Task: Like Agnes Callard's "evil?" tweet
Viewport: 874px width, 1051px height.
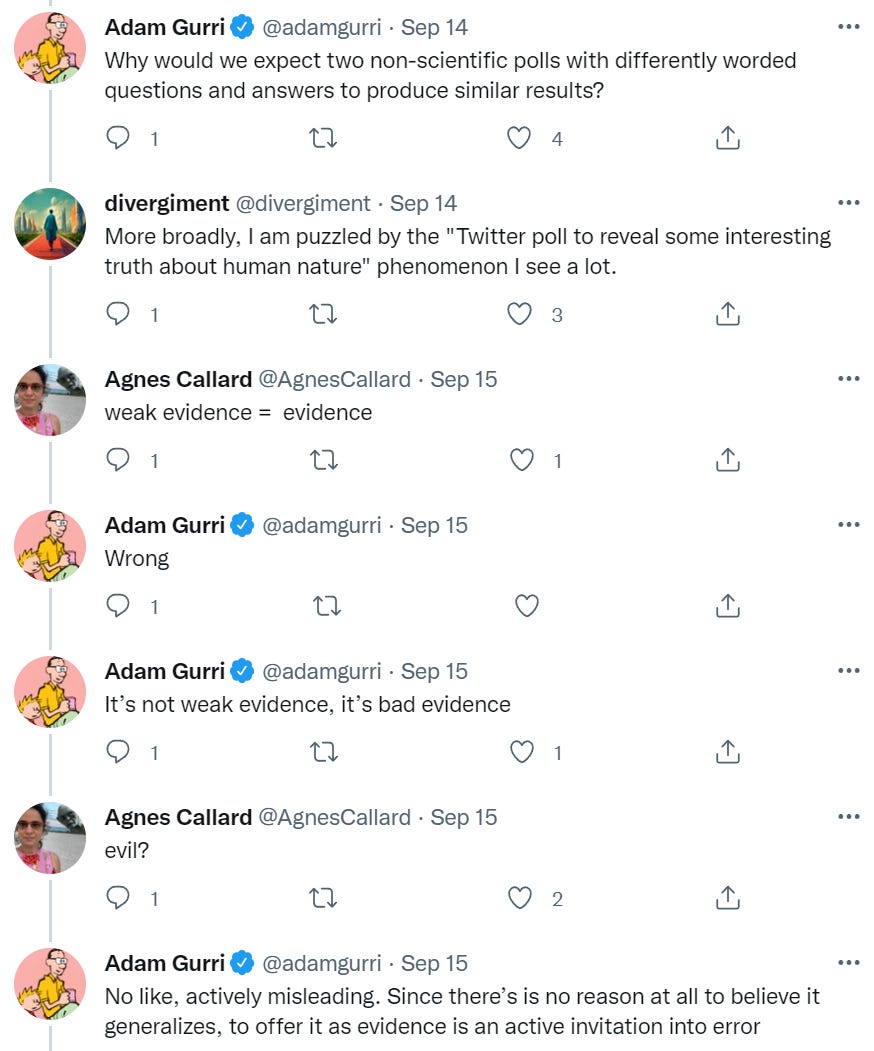Action: tap(521, 898)
